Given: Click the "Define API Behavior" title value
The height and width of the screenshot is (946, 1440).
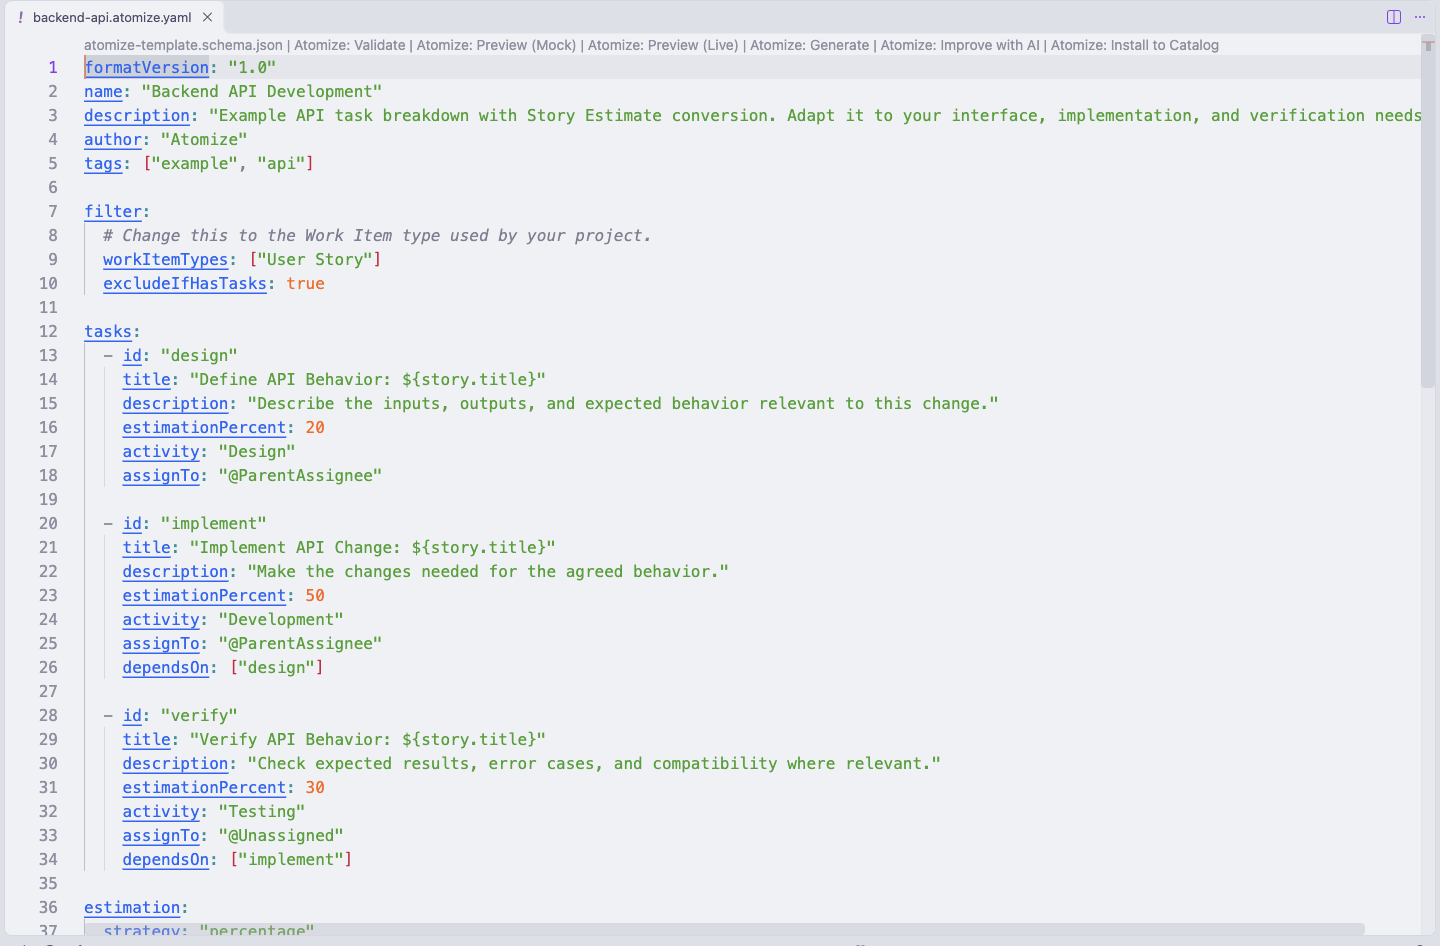Looking at the screenshot, I should (368, 379).
